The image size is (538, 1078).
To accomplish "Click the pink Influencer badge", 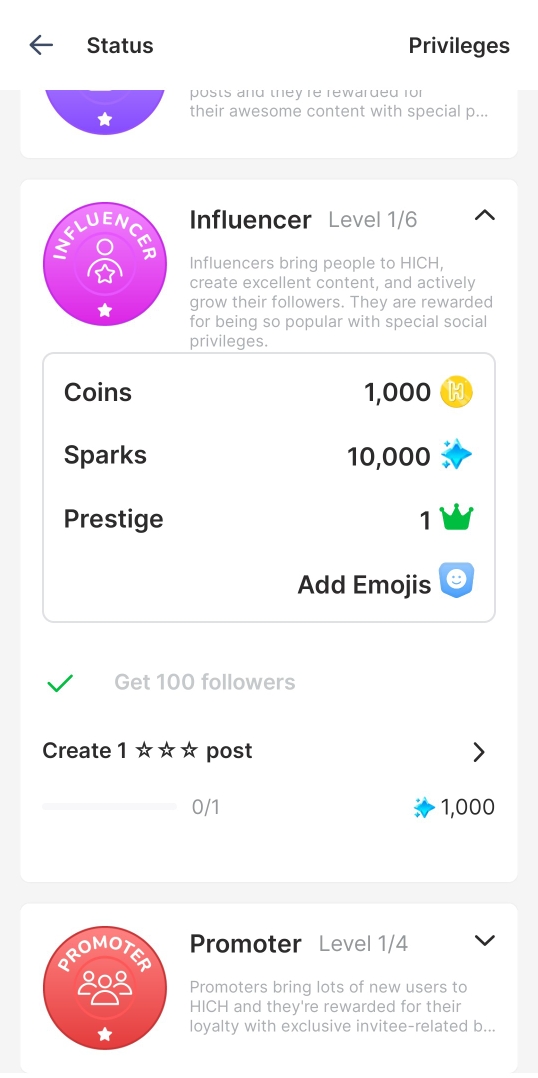I will [104, 263].
